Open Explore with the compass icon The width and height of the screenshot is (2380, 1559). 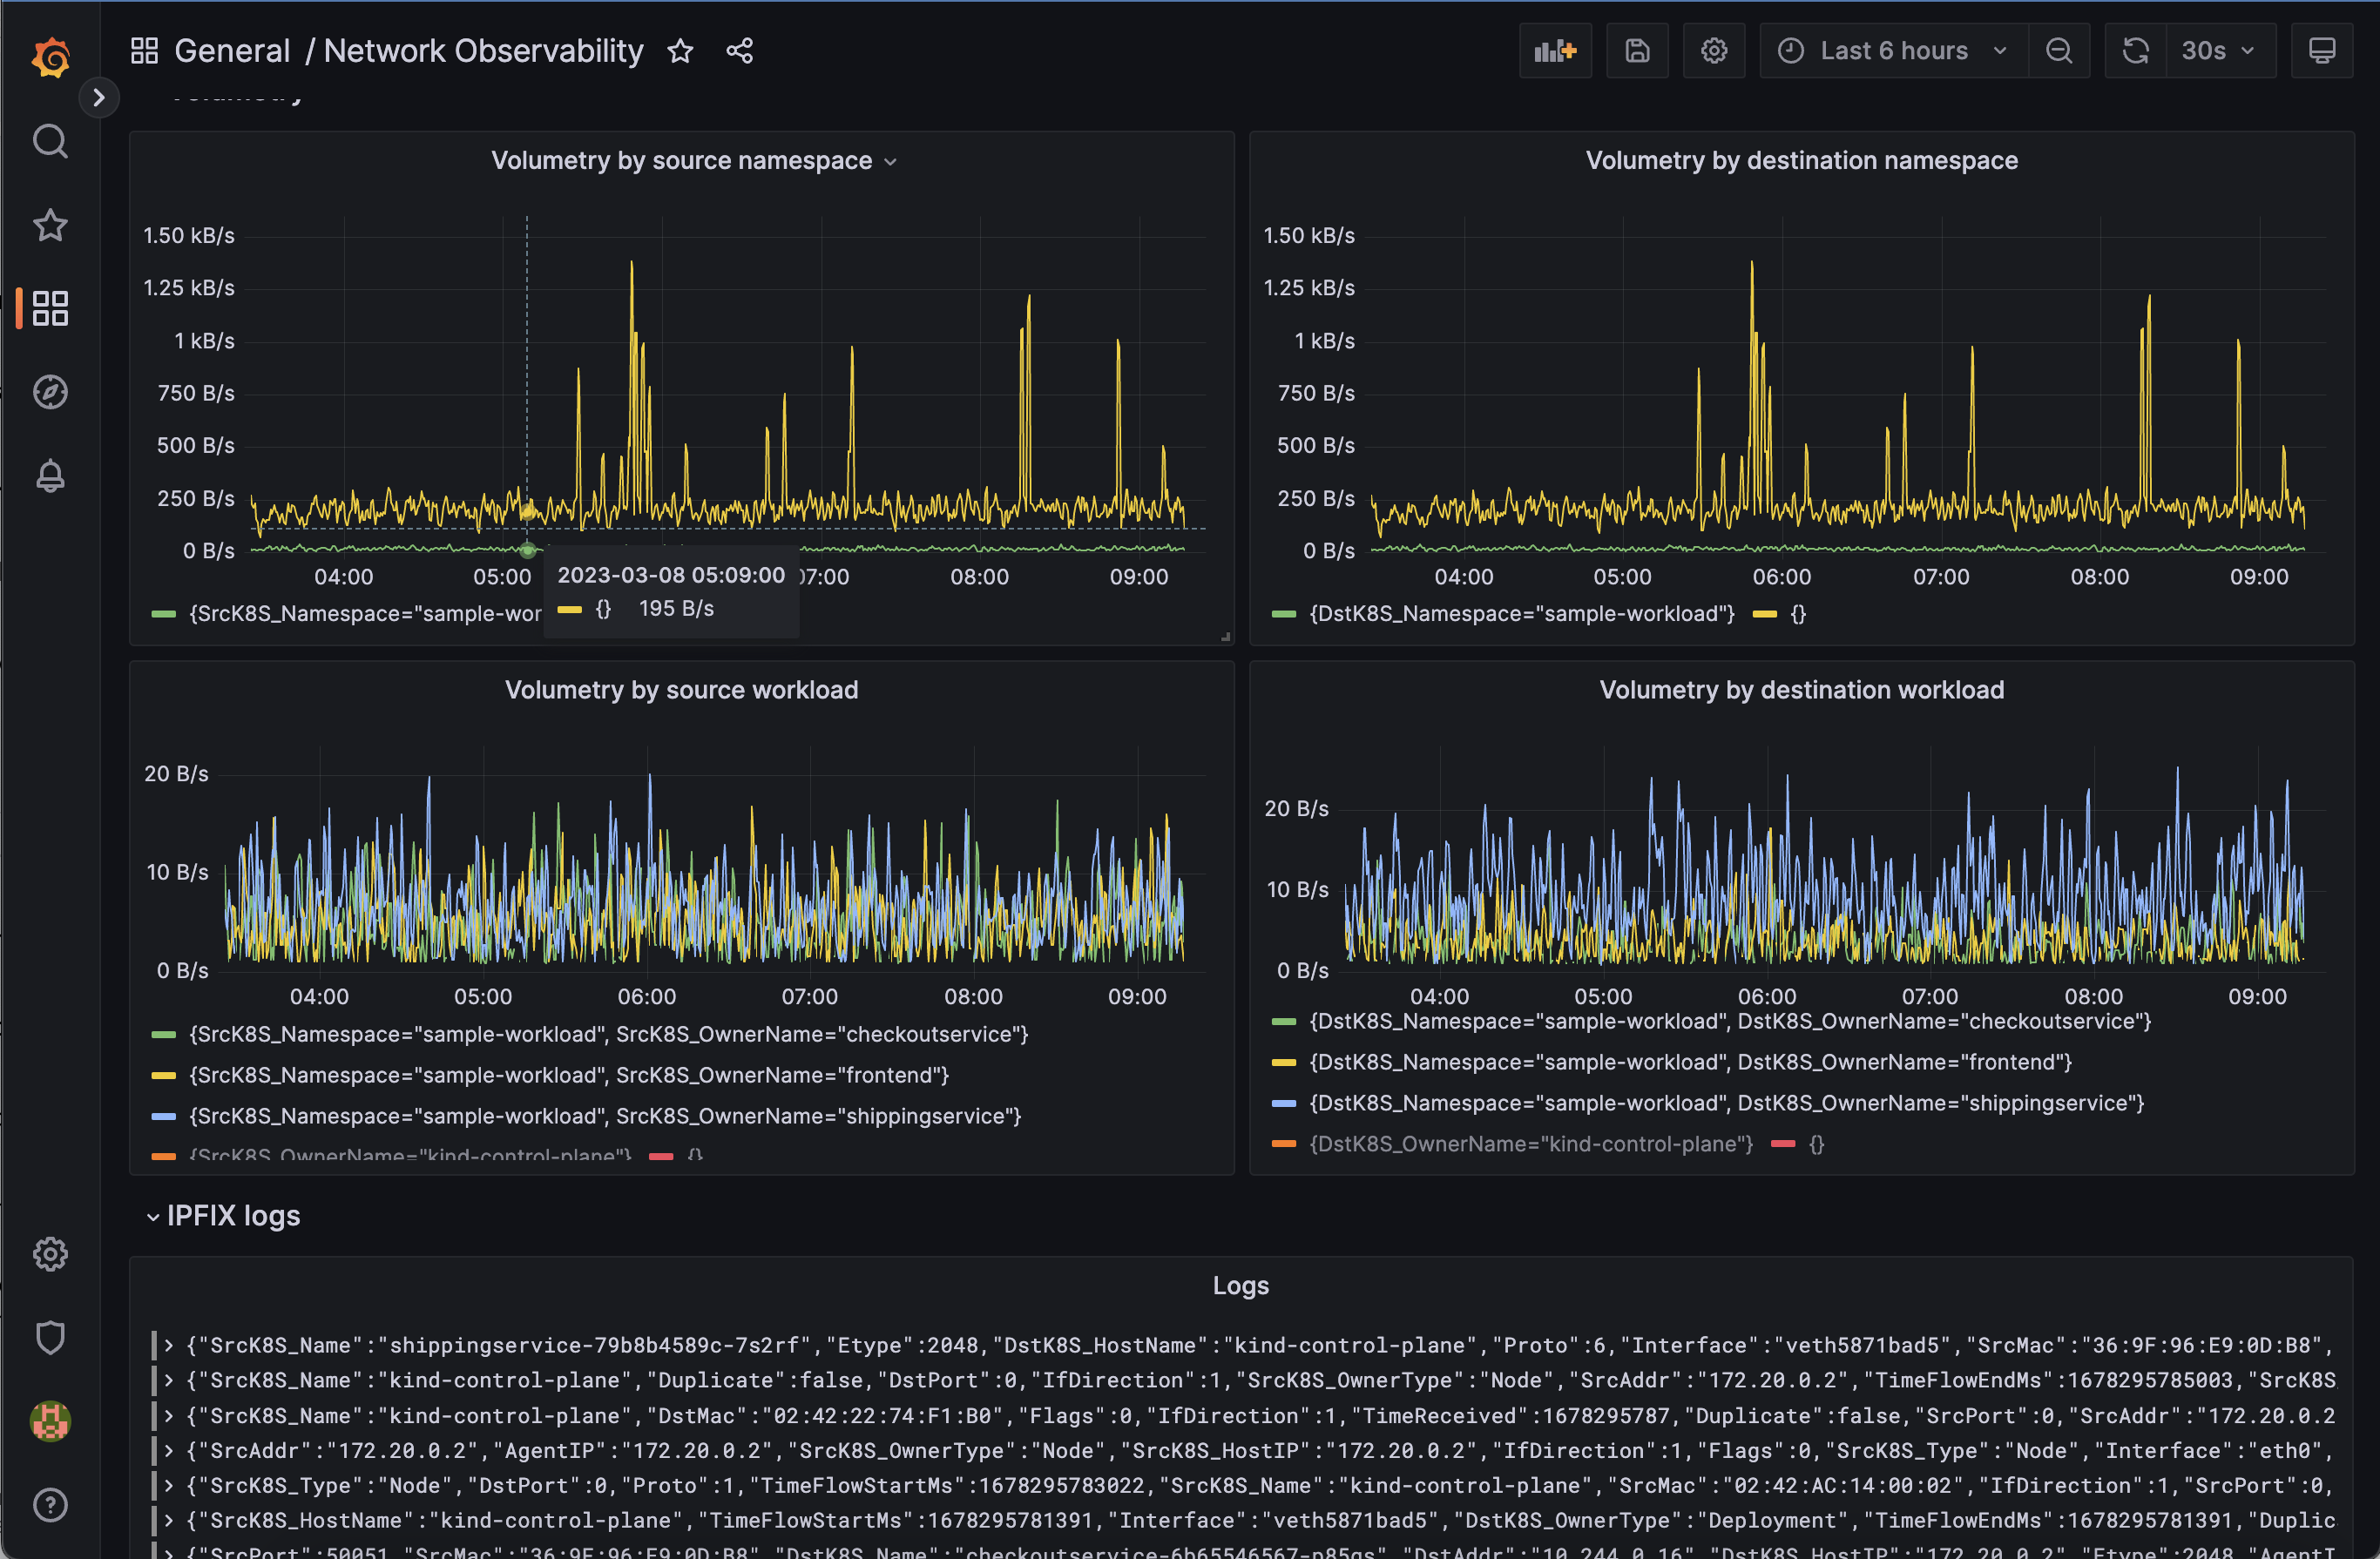[x=50, y=392]
